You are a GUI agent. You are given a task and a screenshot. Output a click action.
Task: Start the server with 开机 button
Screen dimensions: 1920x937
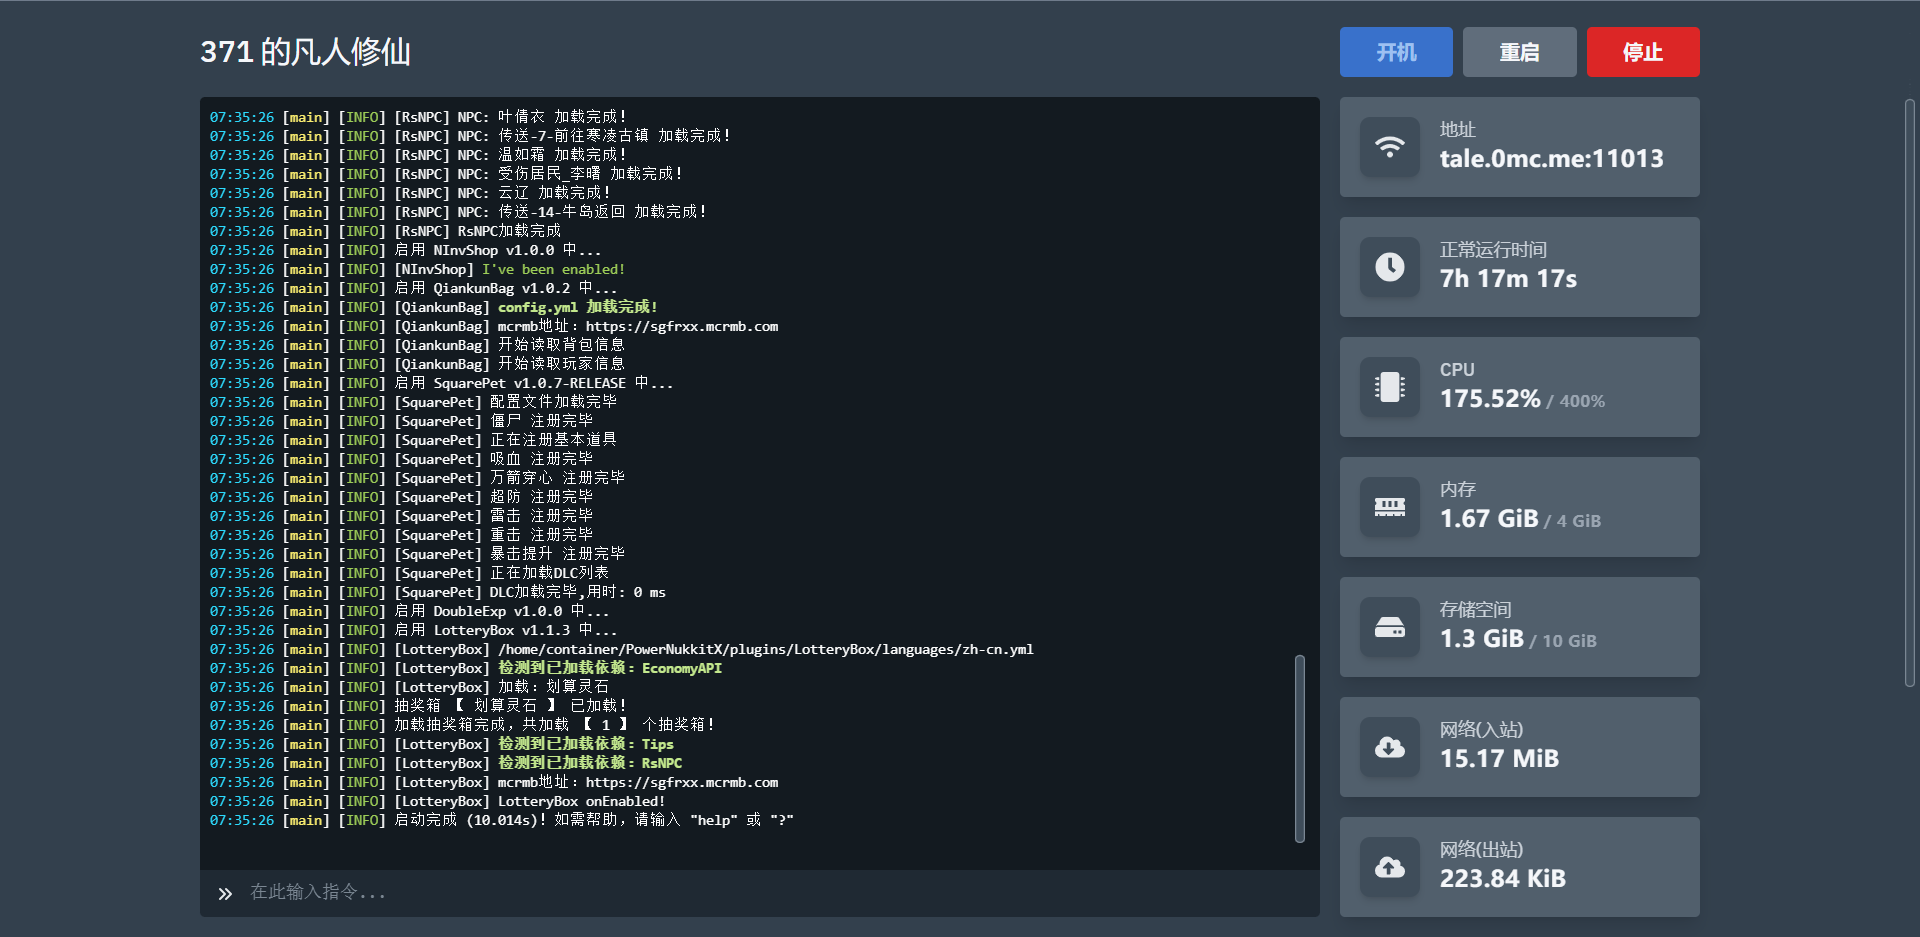[1396, 52]
